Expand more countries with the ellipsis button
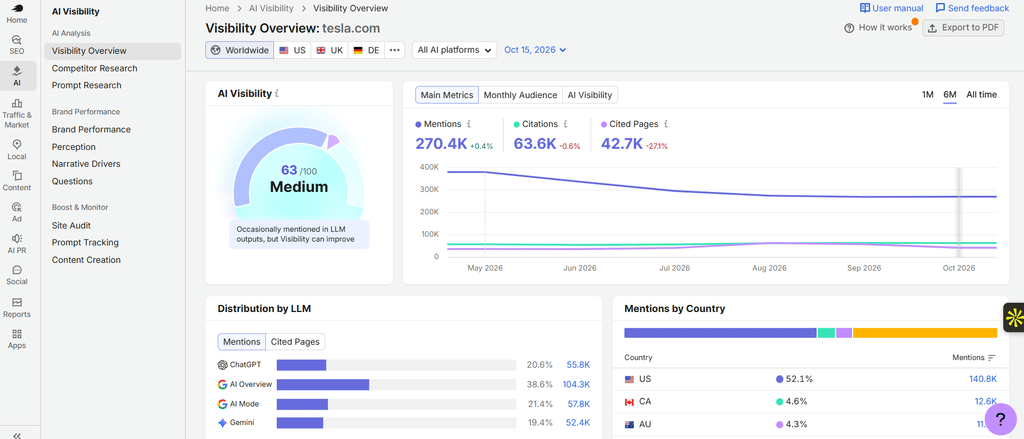 pyautogui.click(x=394, y=50)
